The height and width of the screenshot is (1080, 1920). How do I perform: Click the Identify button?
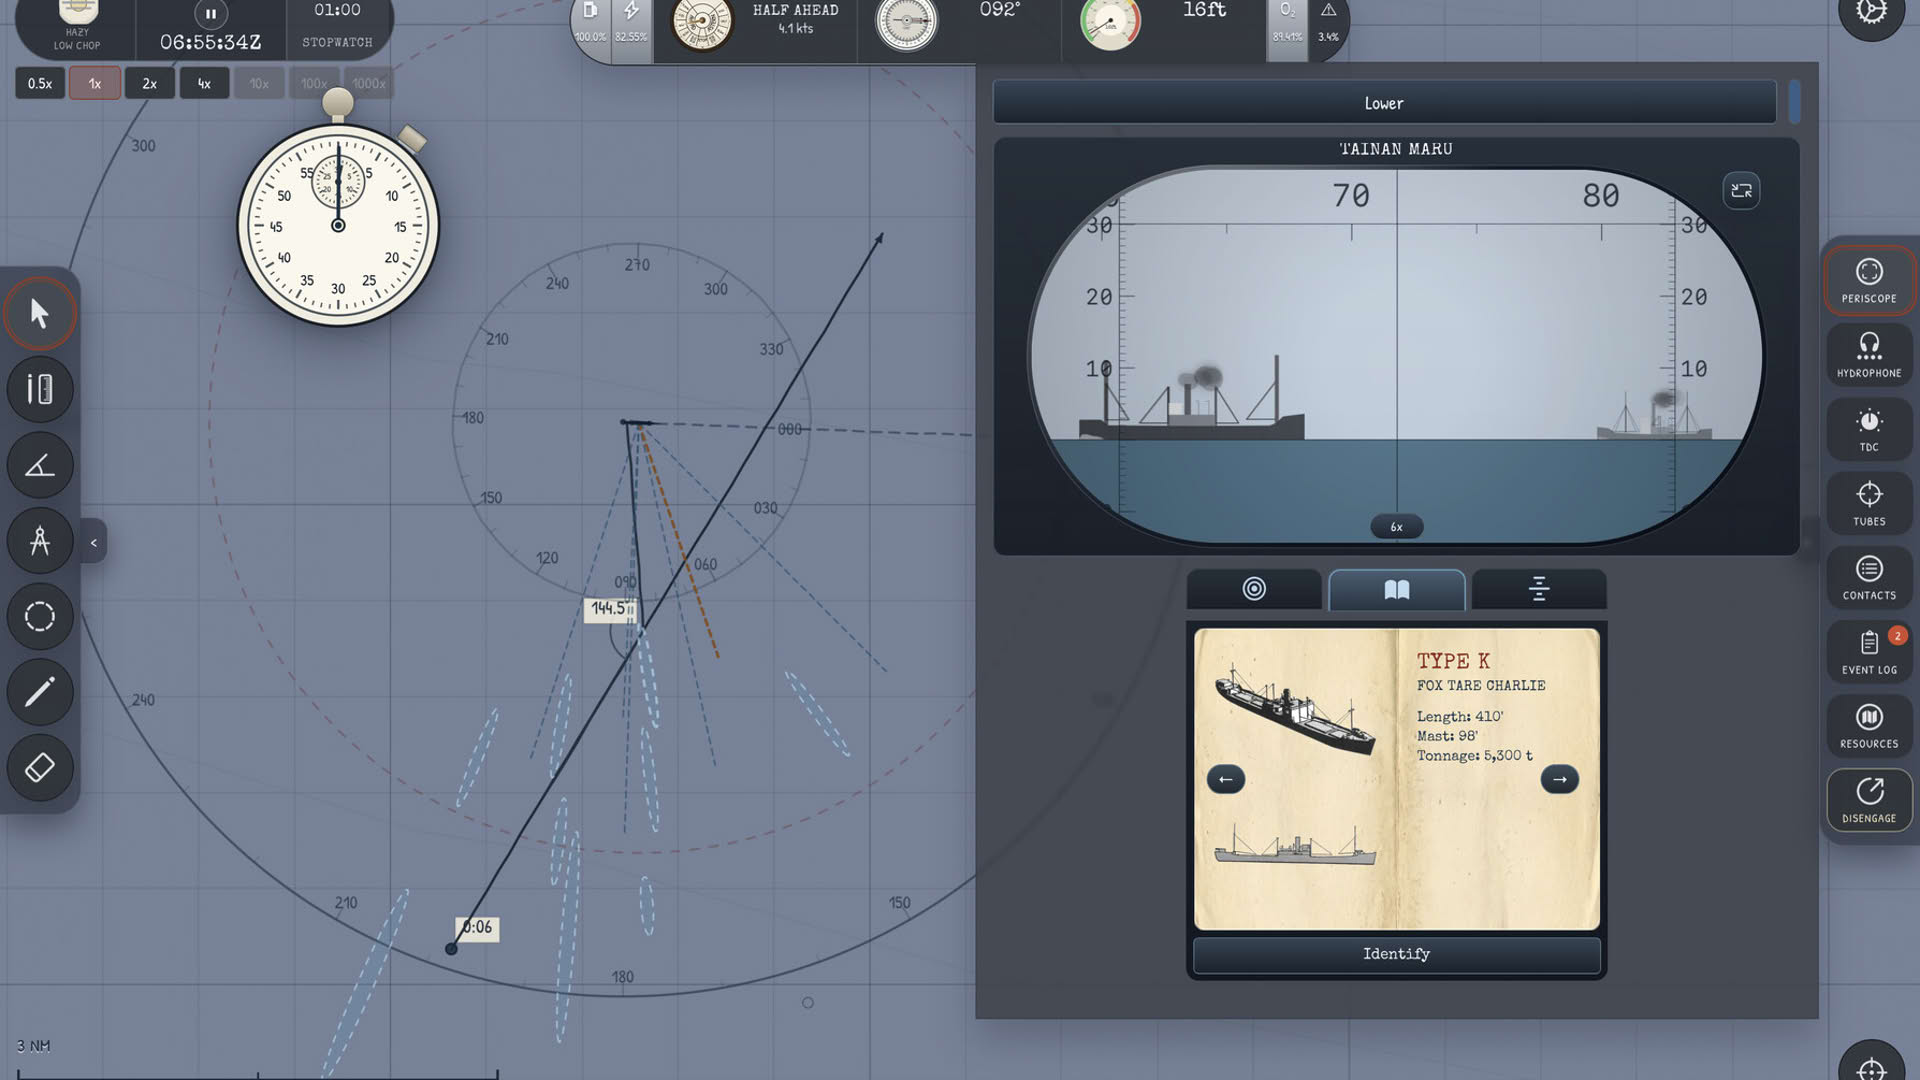[1397, 954]
